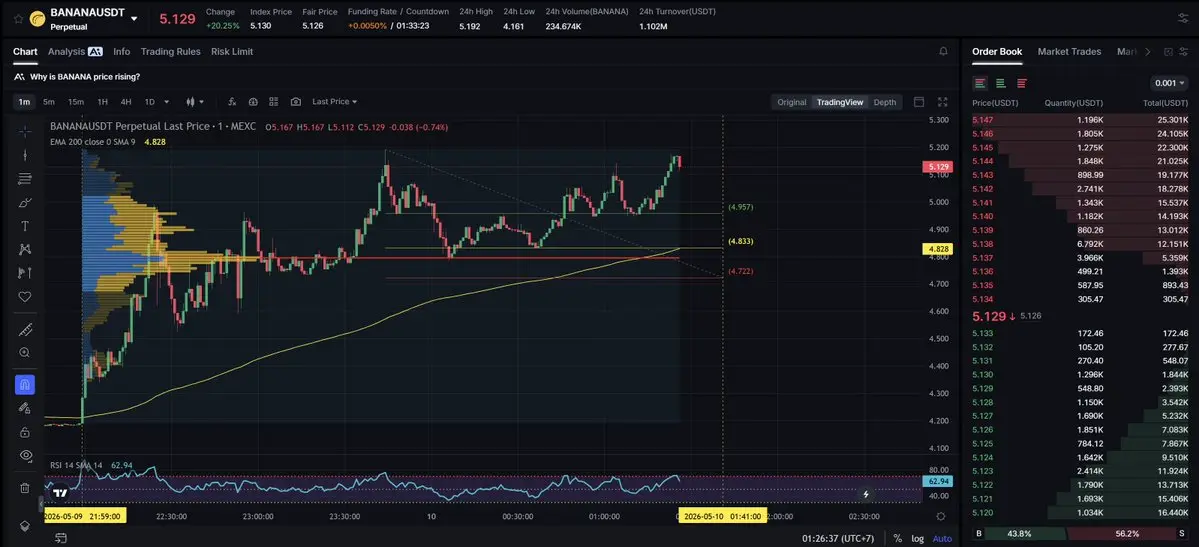Viewport: 1199px width, 547px height.
Task: Open the object tree layers icon
Action: [x=24, y=526]
